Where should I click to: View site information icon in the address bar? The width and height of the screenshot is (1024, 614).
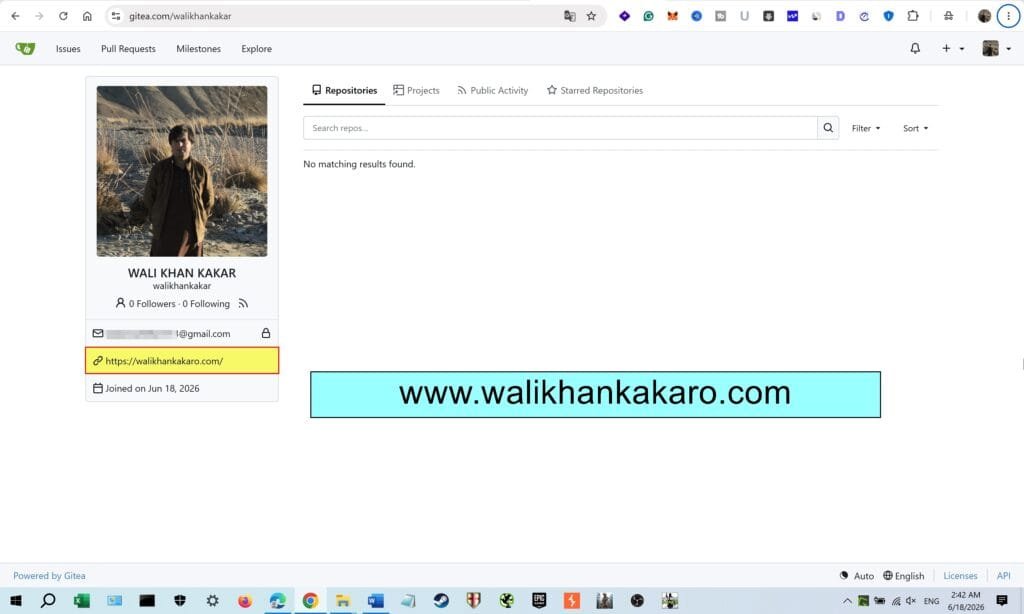pyautogui.click(x=116, y=16)
